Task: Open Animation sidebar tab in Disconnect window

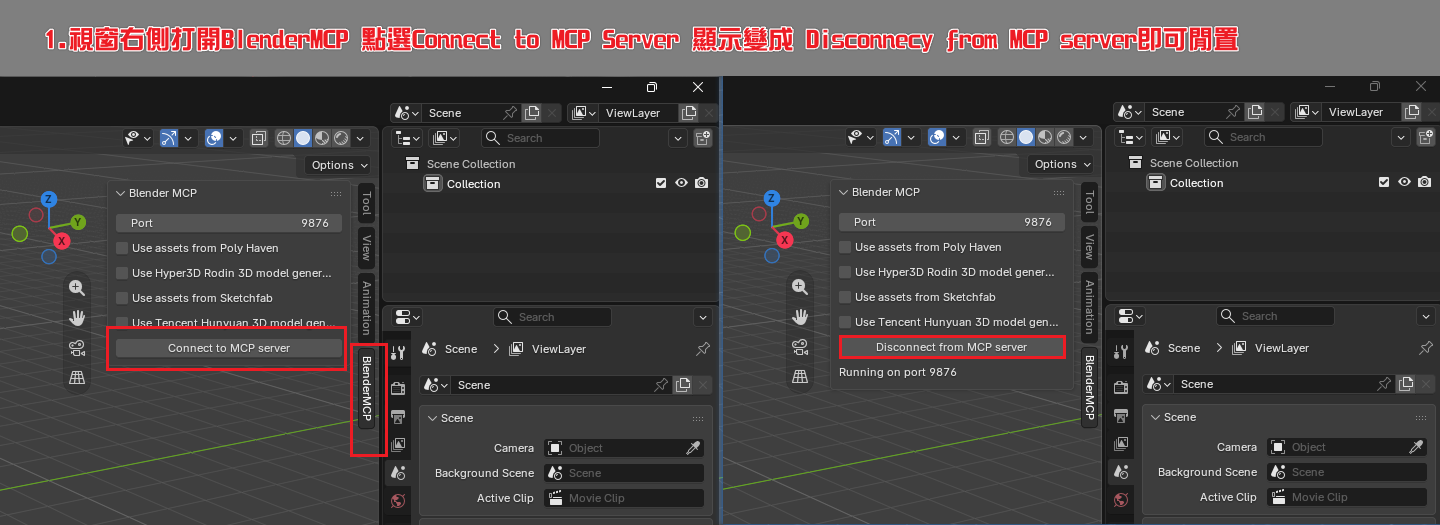Action: tap(1090, 306)
